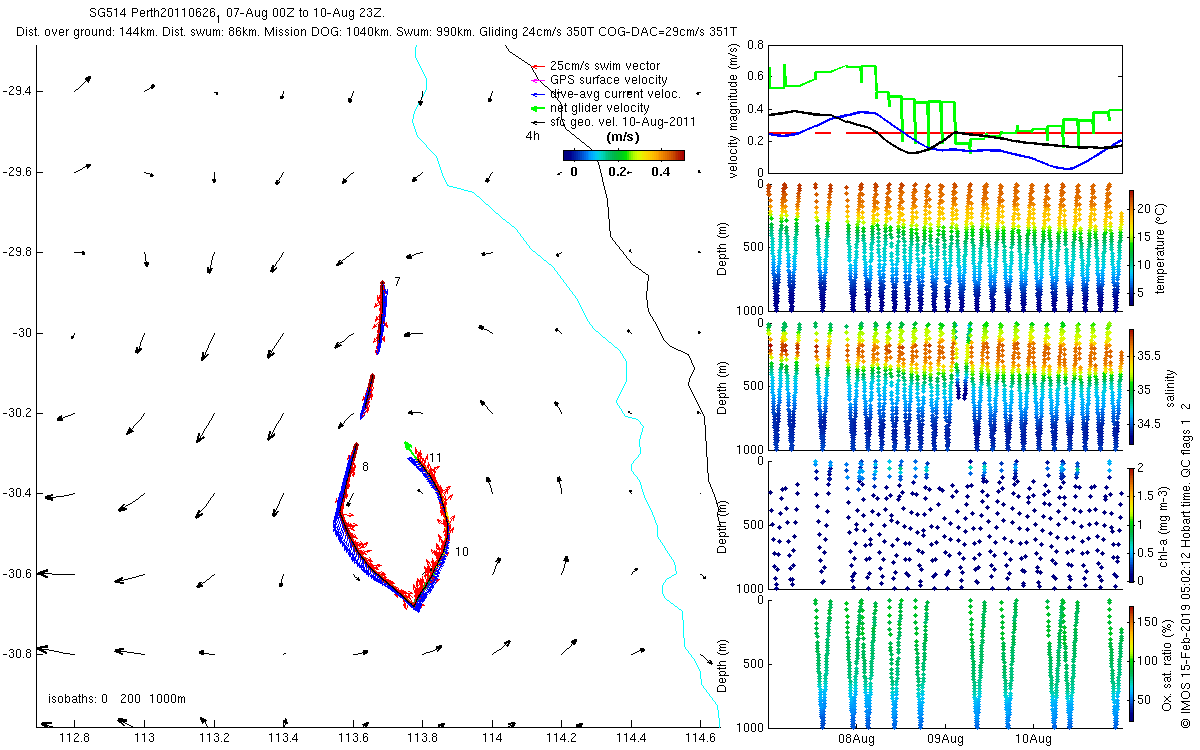This screenshot has width=1200, height=750.
Task: Click the horizontal velocity colorbar under the legend
Action: point(623,155)
